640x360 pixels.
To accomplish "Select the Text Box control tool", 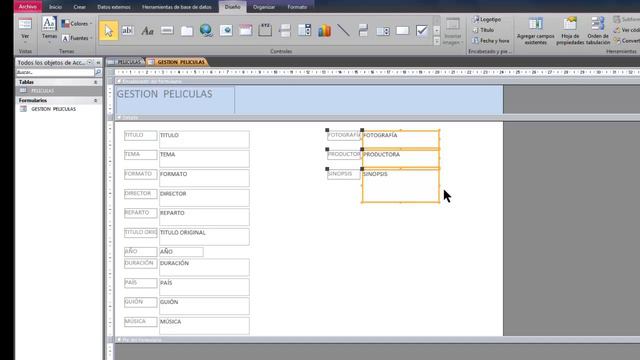I will pos(128,31).
